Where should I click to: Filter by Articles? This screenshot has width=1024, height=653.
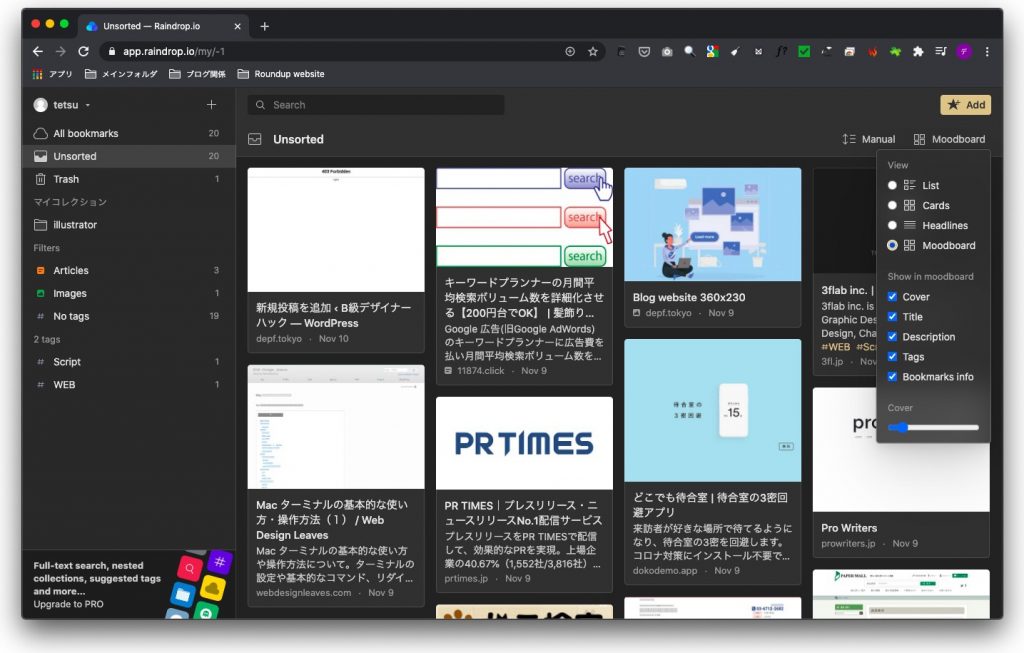pyautogui.click(x=129, y=270)
